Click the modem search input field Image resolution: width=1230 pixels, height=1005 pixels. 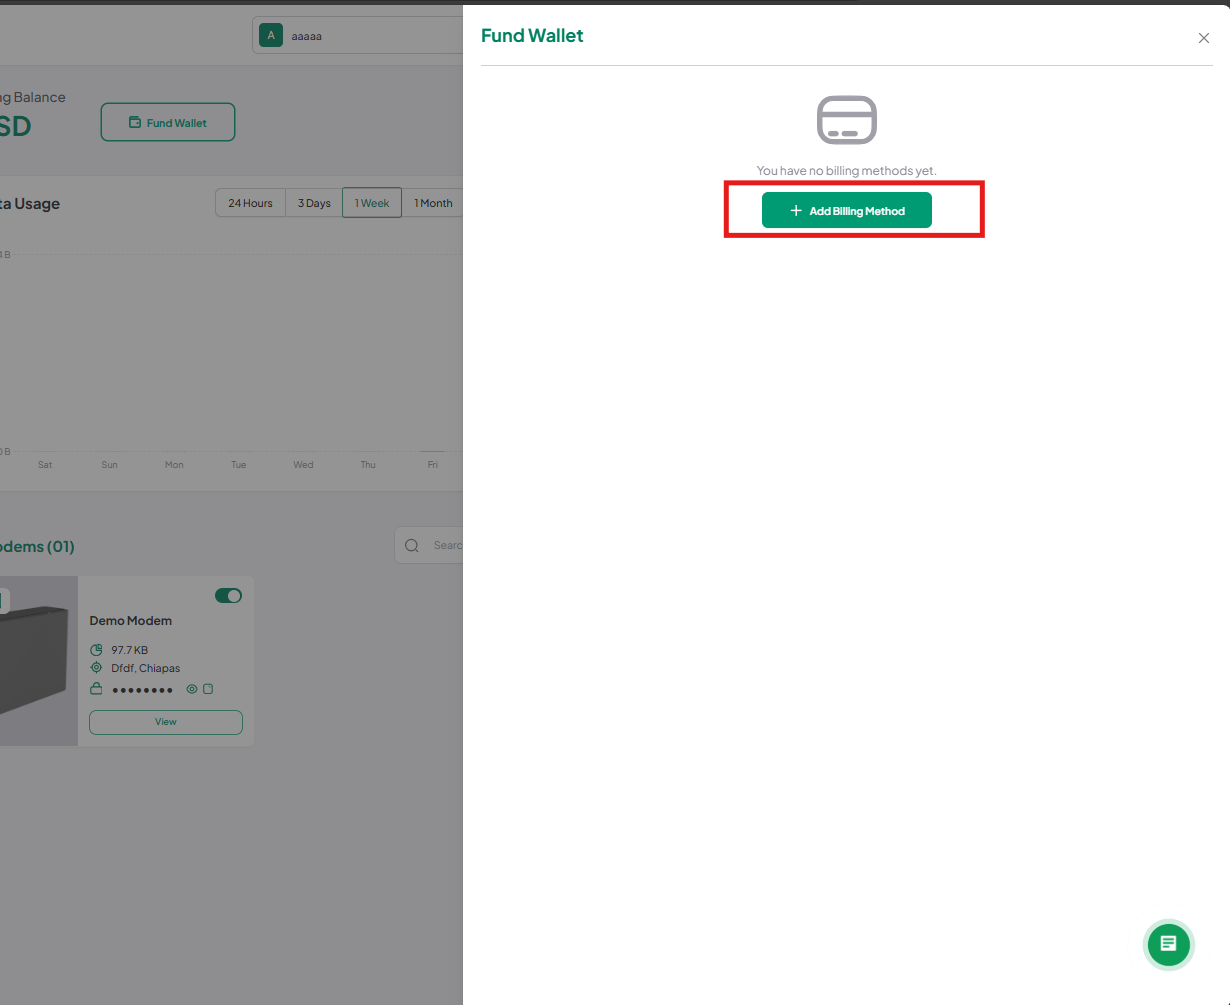point(429,545)
